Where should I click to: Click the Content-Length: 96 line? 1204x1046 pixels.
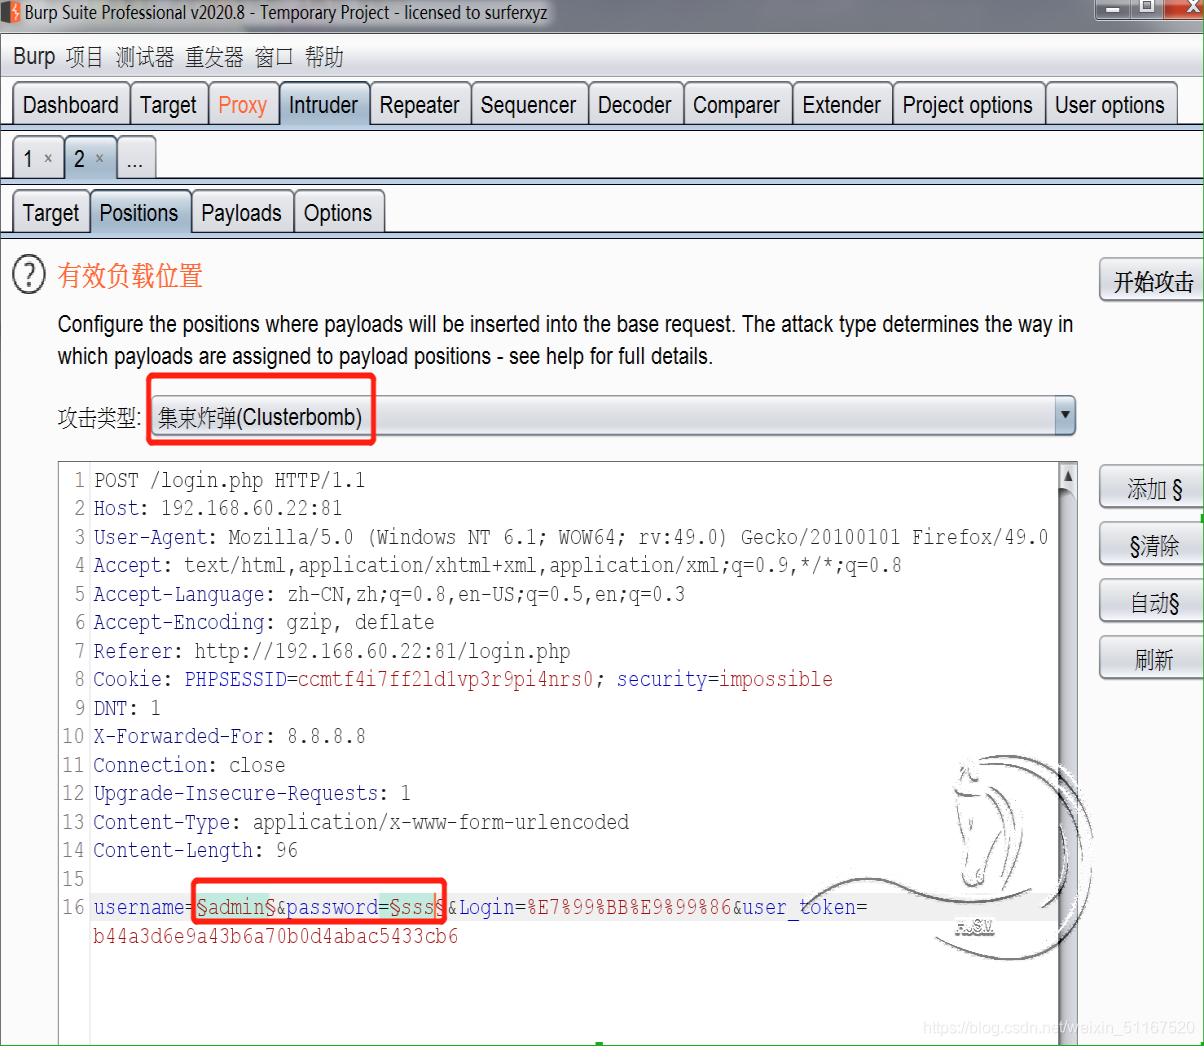click(195, 850)
